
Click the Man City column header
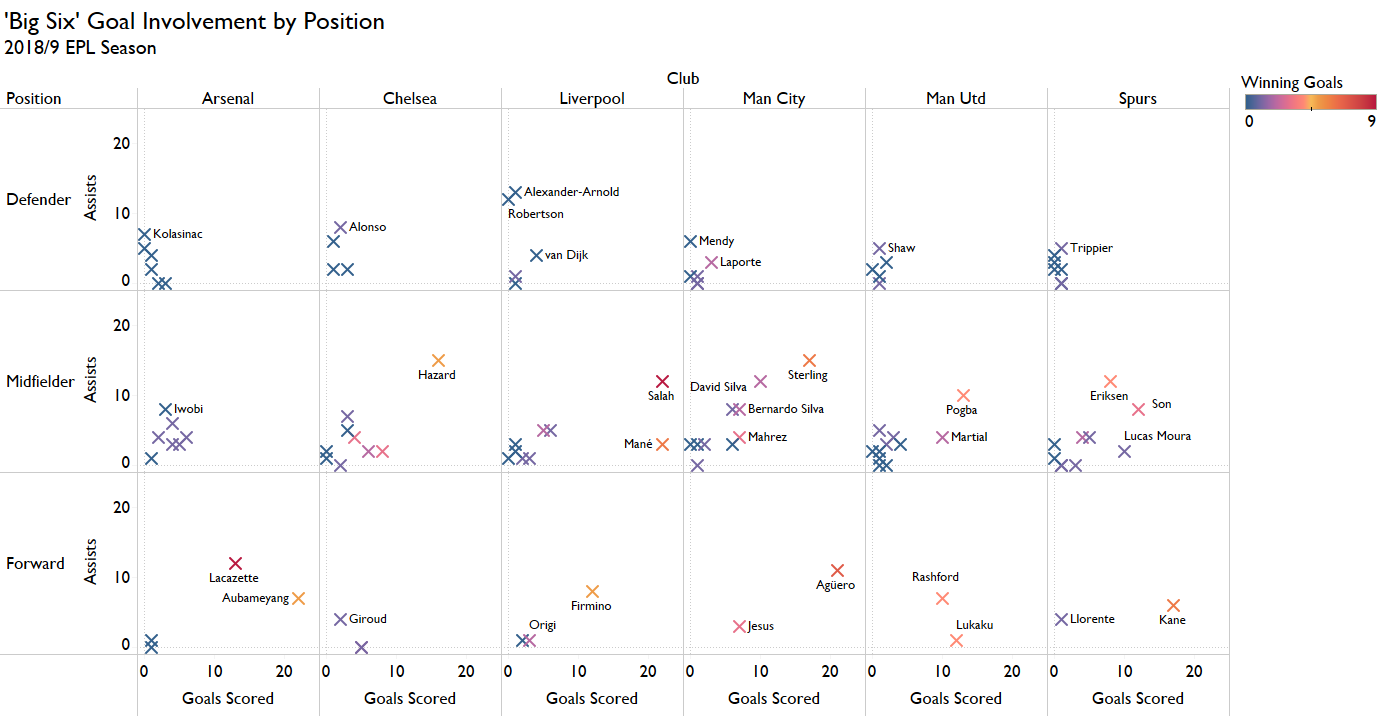click(774, 99)
